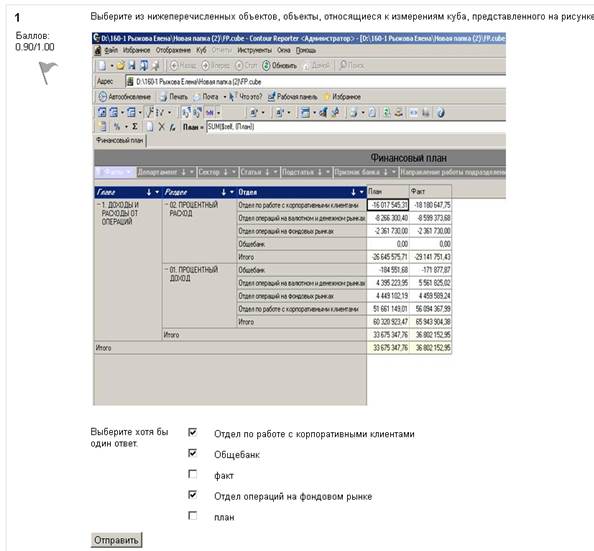Screen dimensions: 594x551
Task: Click the Назад navigation button
Action: point(183,66)
